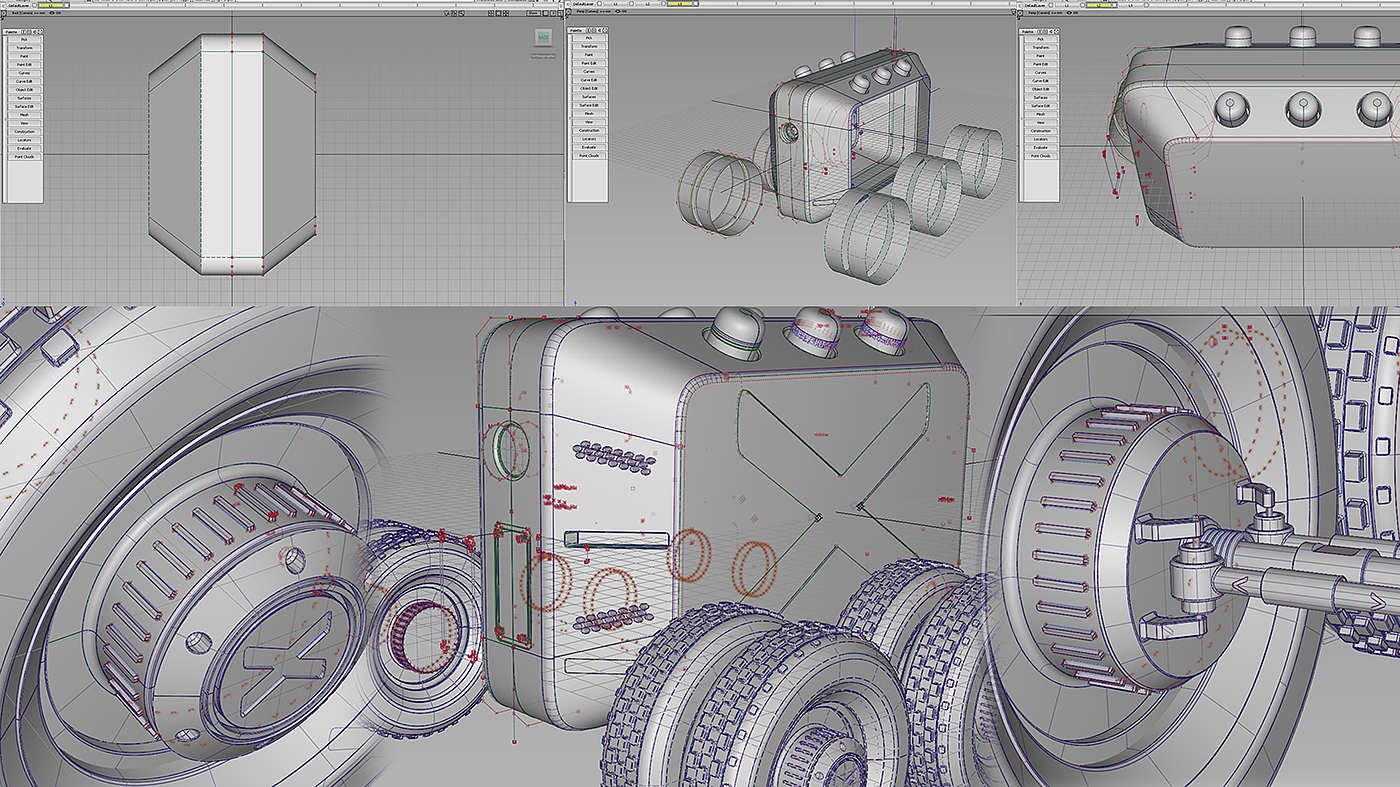
Task: Select Point Clouds in Back view palette
Action: point(24,156)
